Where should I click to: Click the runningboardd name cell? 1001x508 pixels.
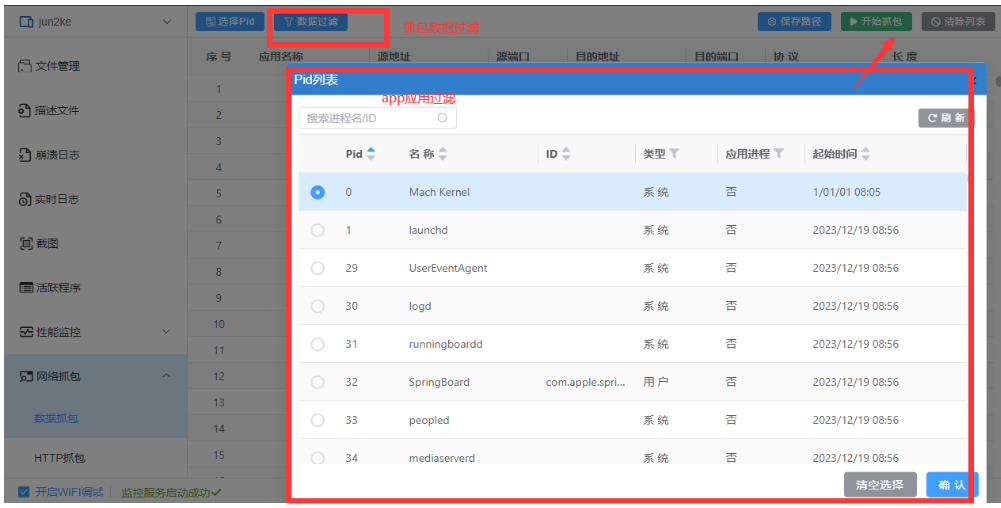pyautogui.click(x=446, y=344)
